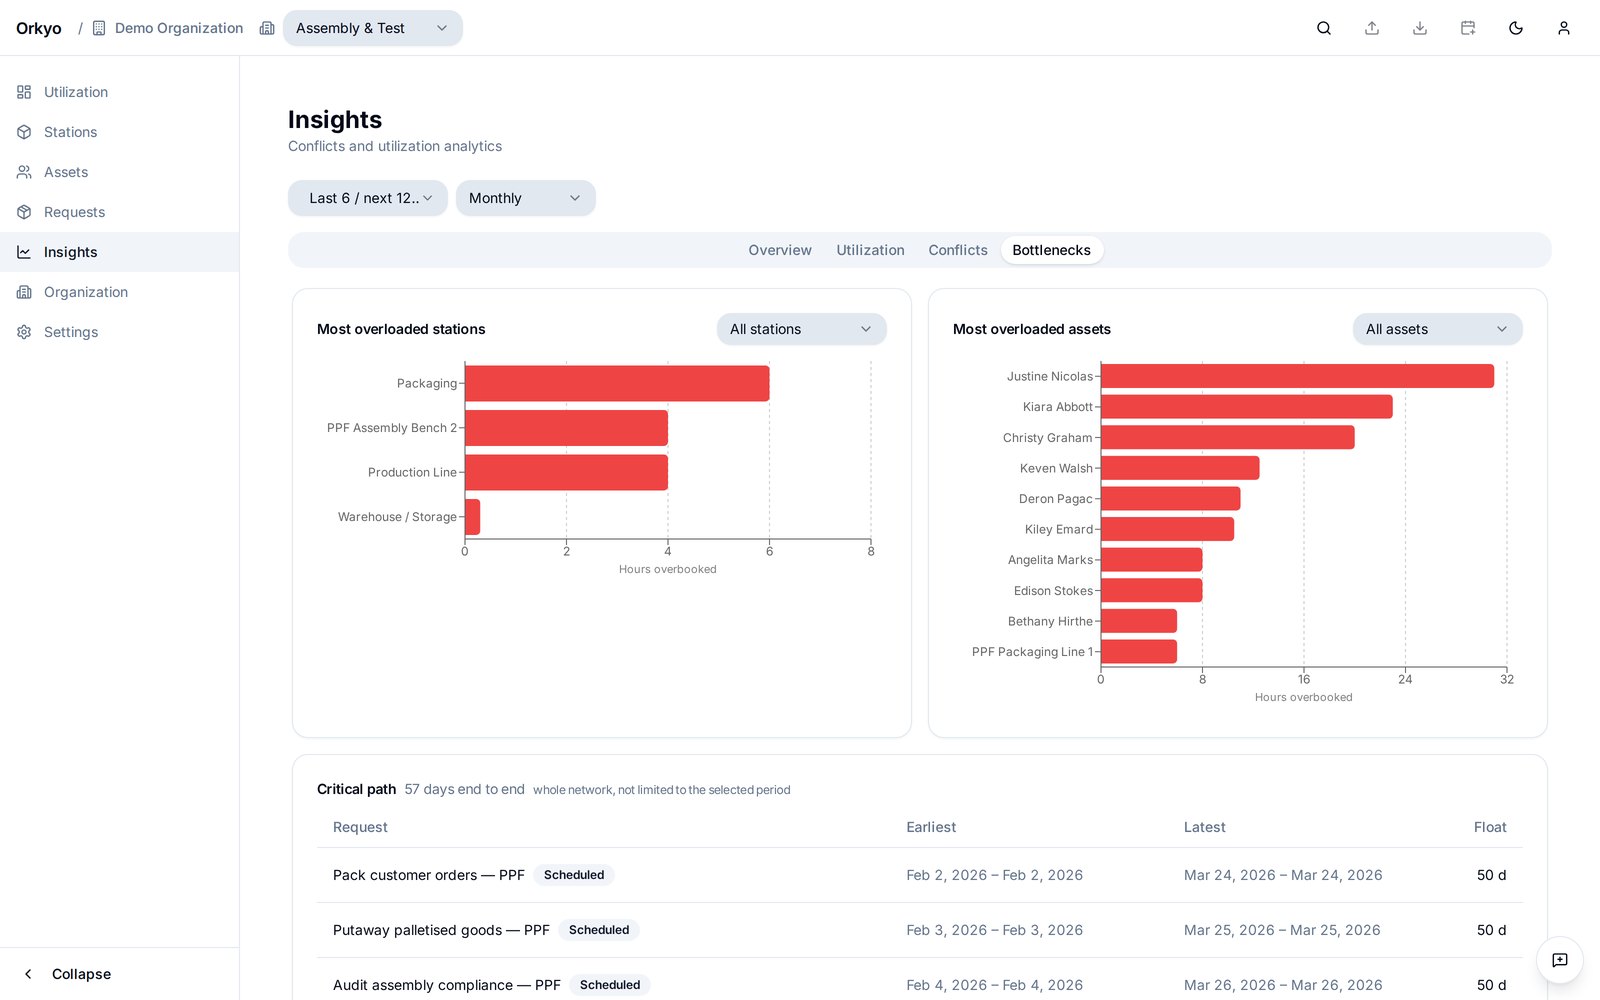Click the Scheduled badge on Audit assembly compliance
Screen dimensions: 1600x1000
610,985
